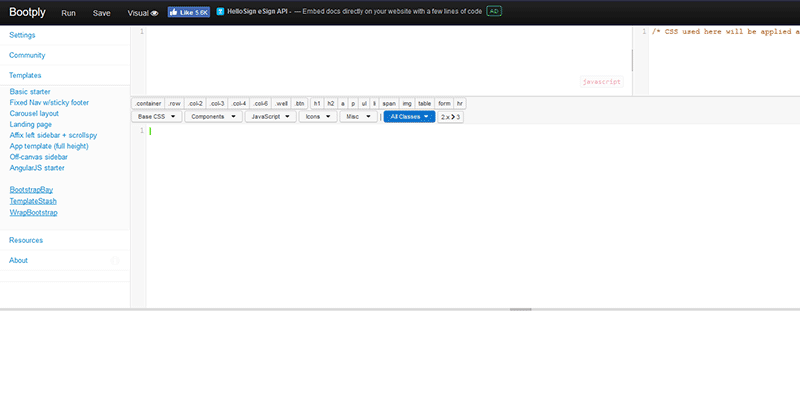This screenshot has width=800, height=400.
Task: Insert a .container snippet
Action: pos(148,104)
